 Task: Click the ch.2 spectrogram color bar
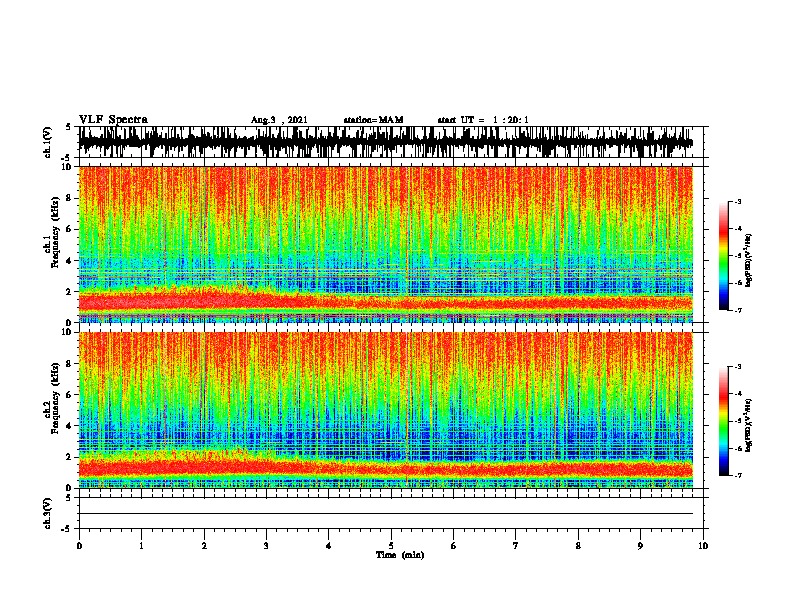point(723,421)
